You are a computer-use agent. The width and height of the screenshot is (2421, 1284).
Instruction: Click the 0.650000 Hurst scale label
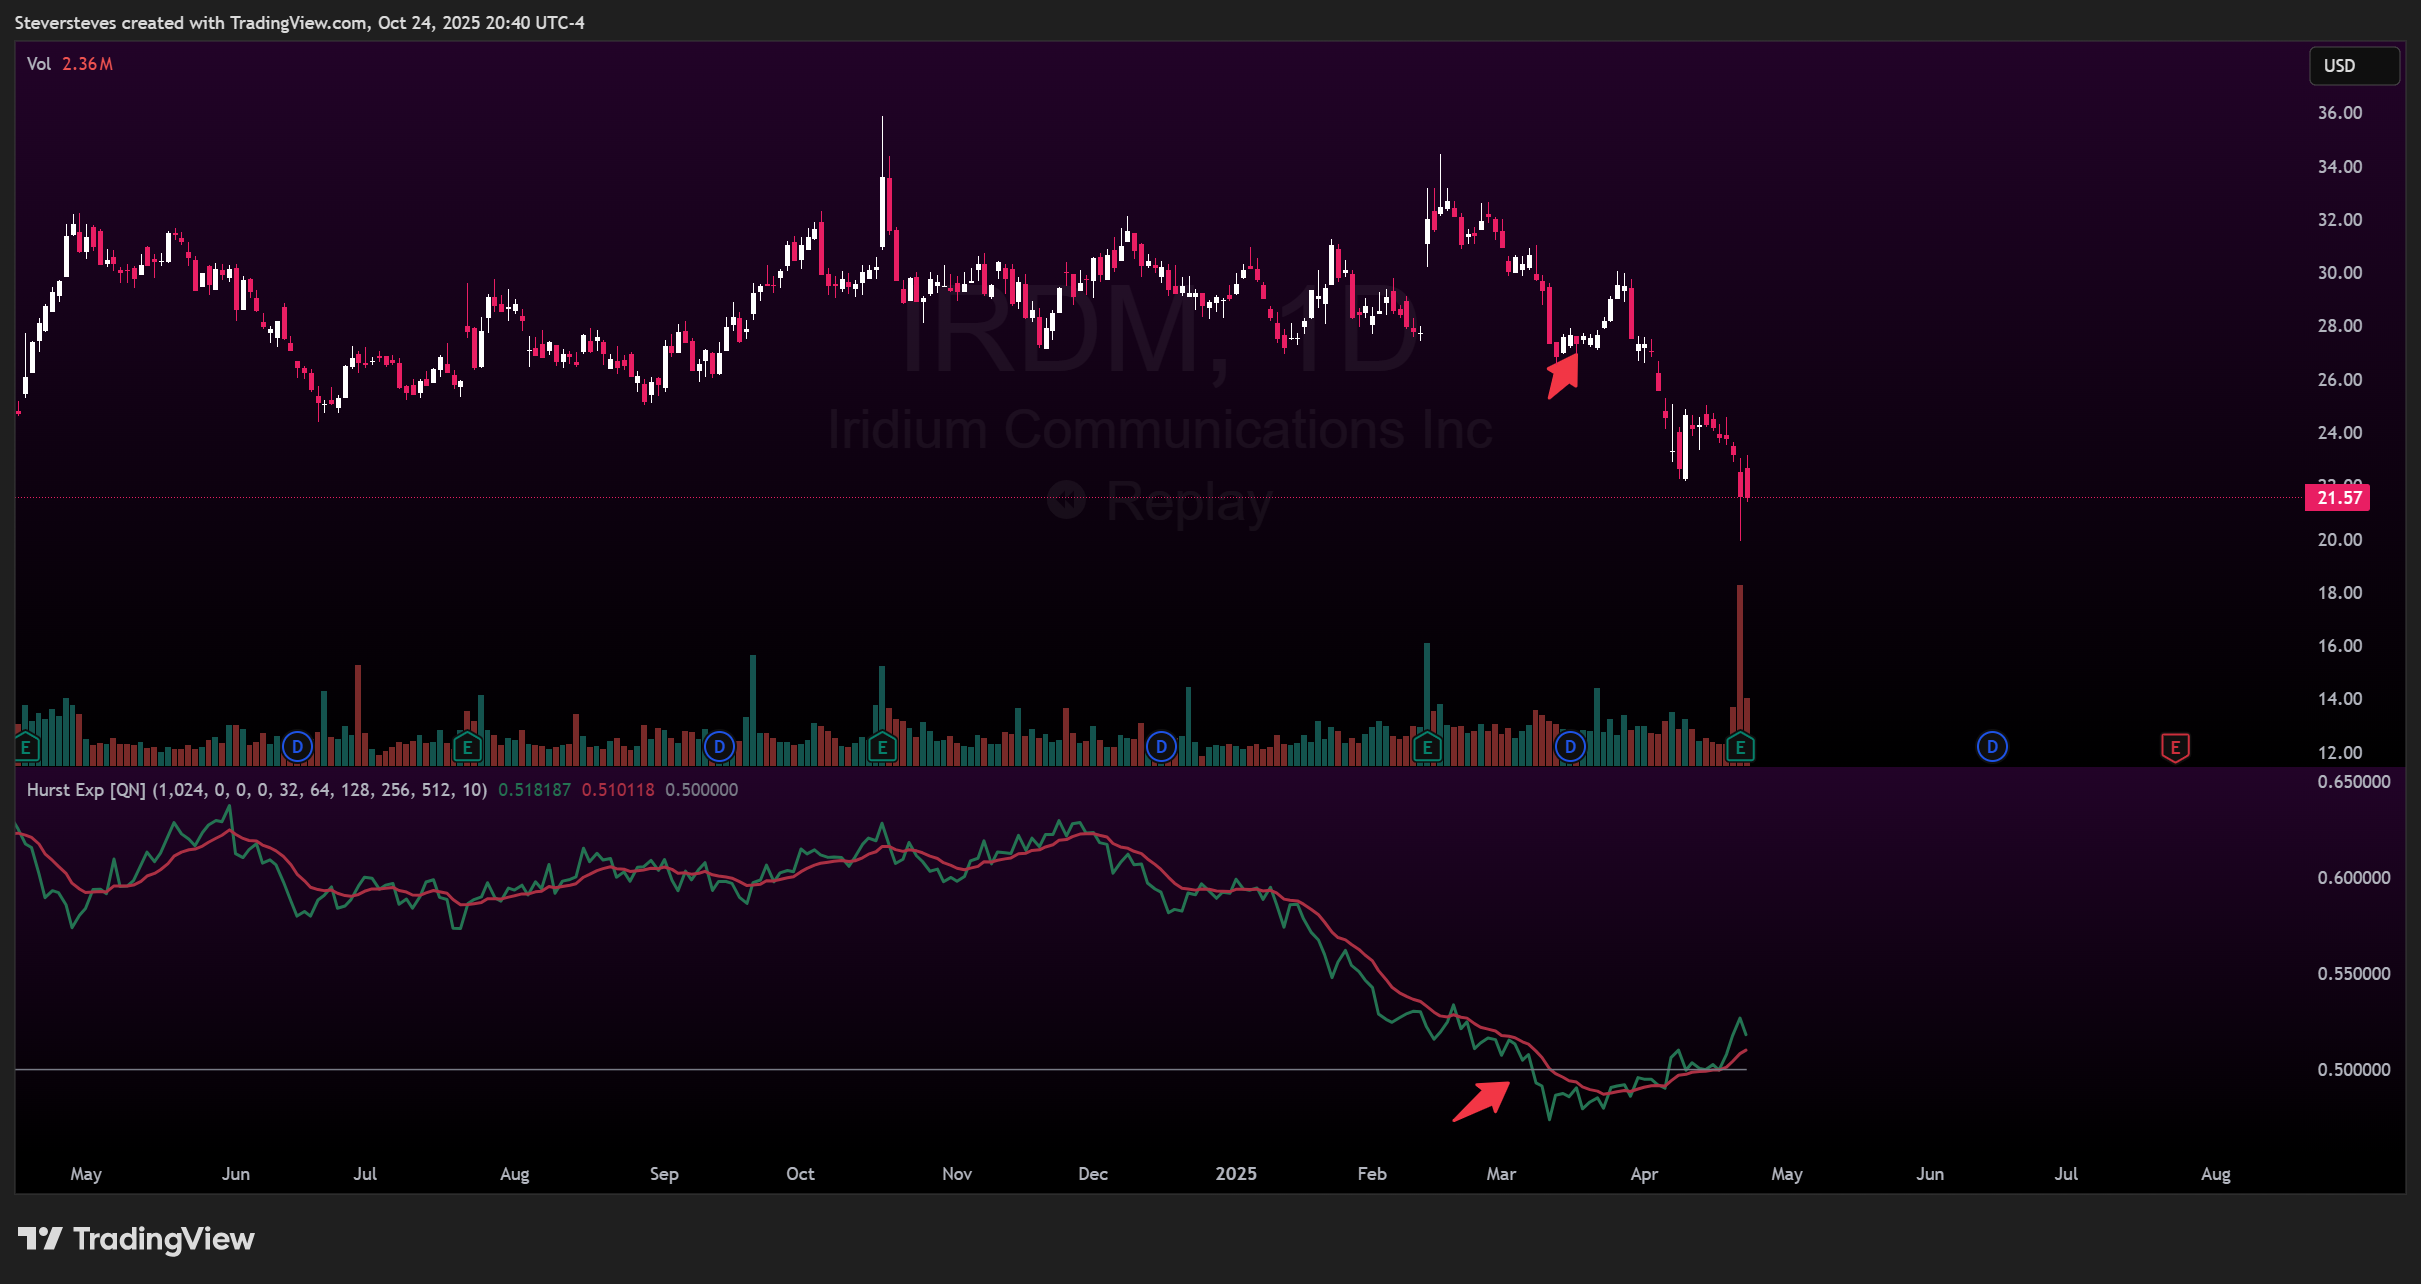point(2354,782)
